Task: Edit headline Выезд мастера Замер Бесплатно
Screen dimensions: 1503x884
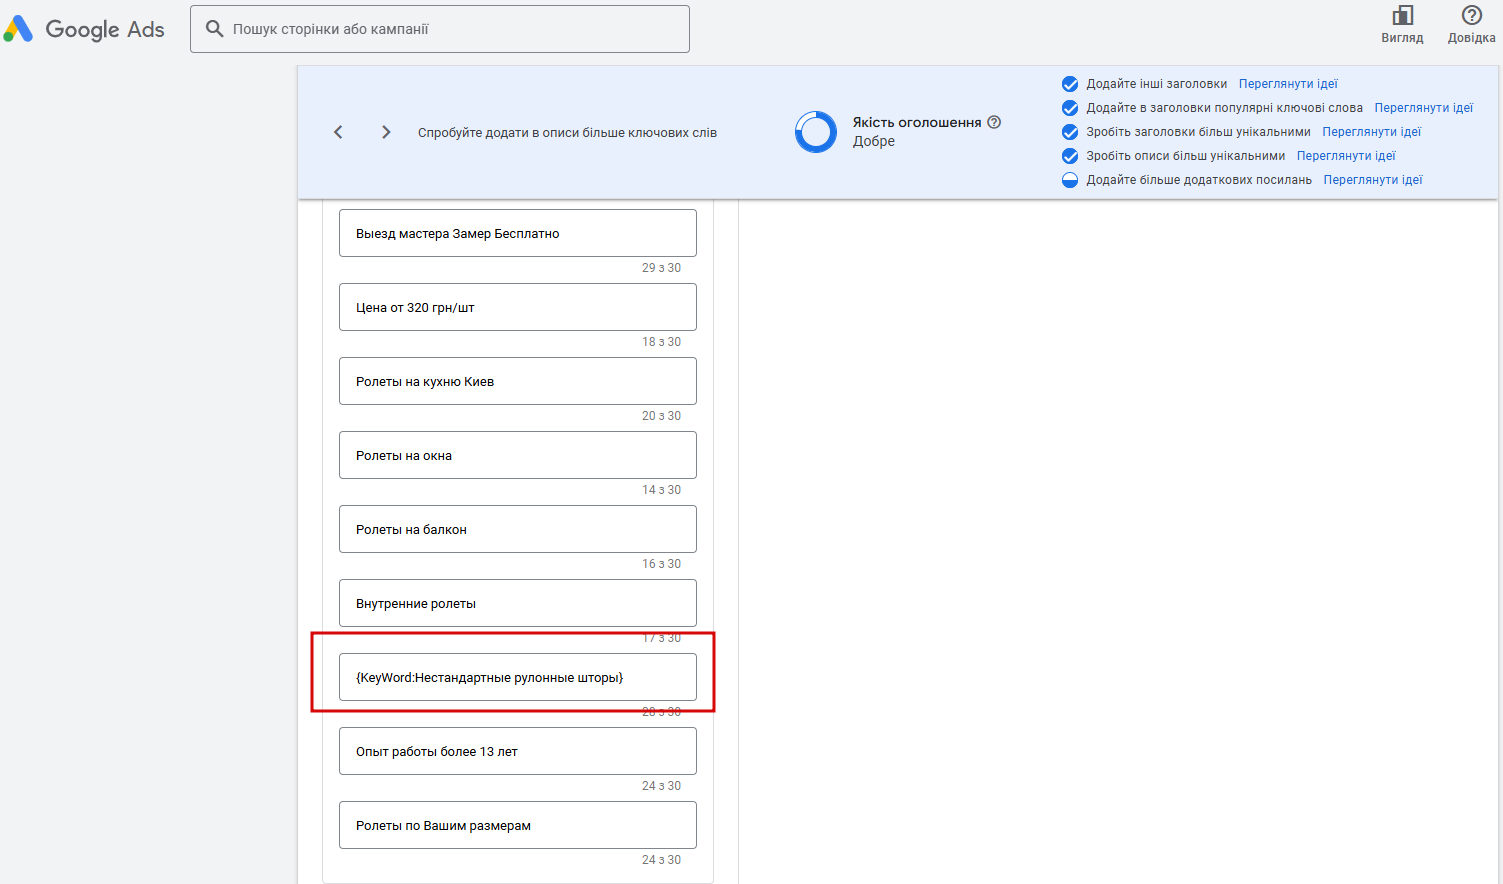Action: click(518, 233)
